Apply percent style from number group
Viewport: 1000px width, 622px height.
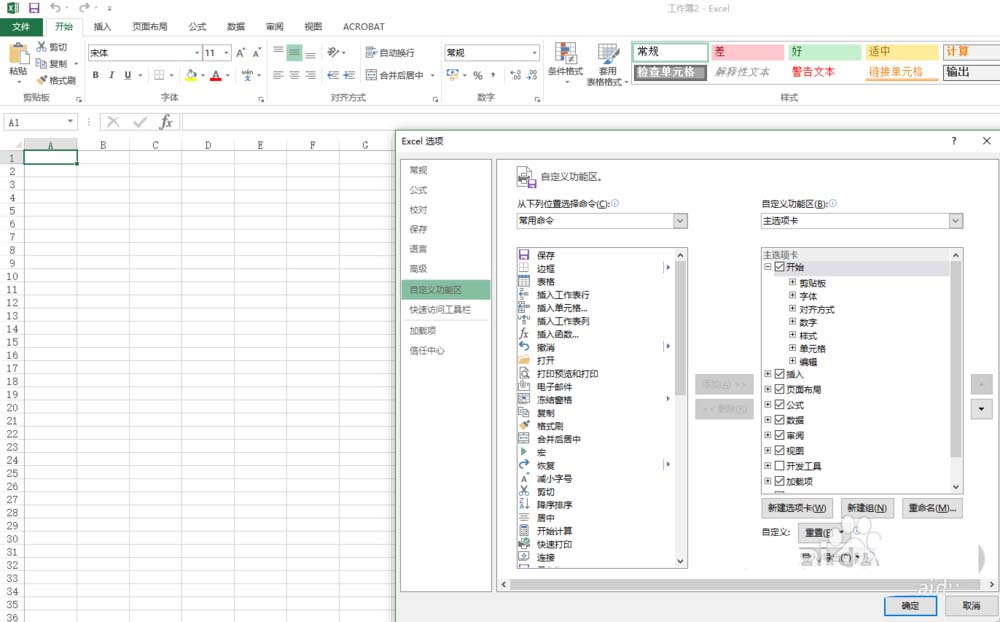pyautogui.click(x=478, y=75)
